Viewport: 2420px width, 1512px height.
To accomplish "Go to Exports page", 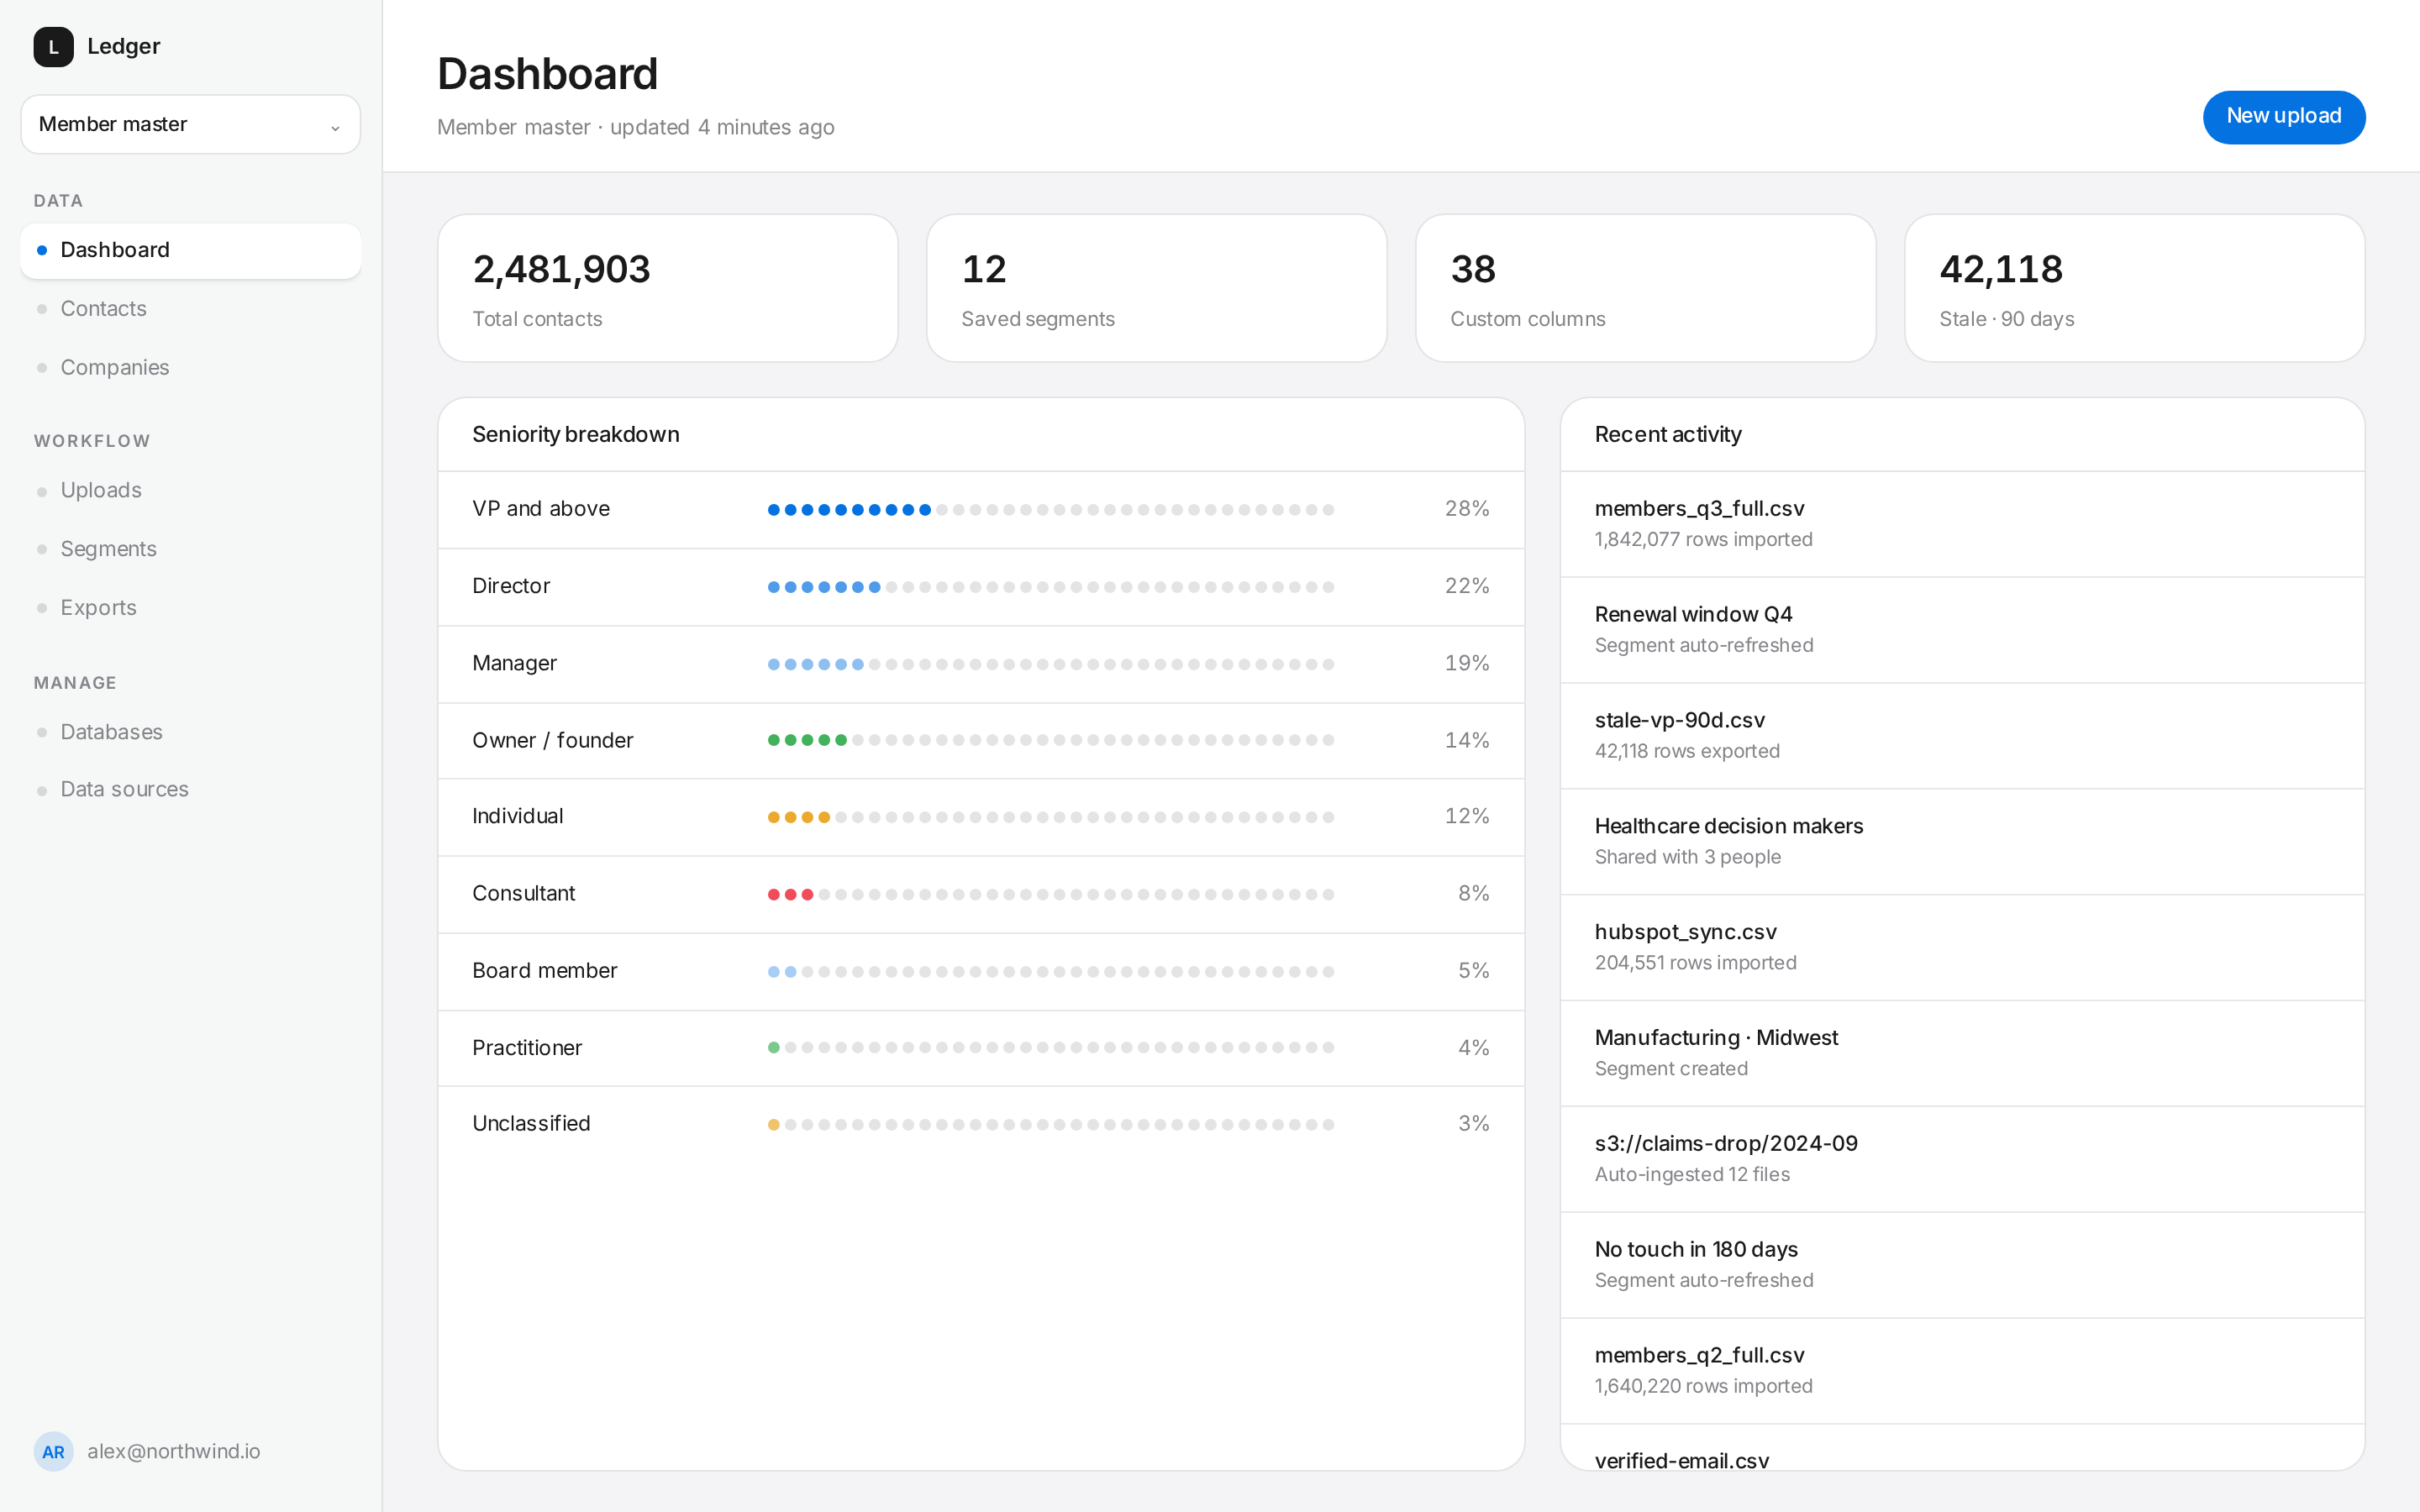I will point(190,608).
